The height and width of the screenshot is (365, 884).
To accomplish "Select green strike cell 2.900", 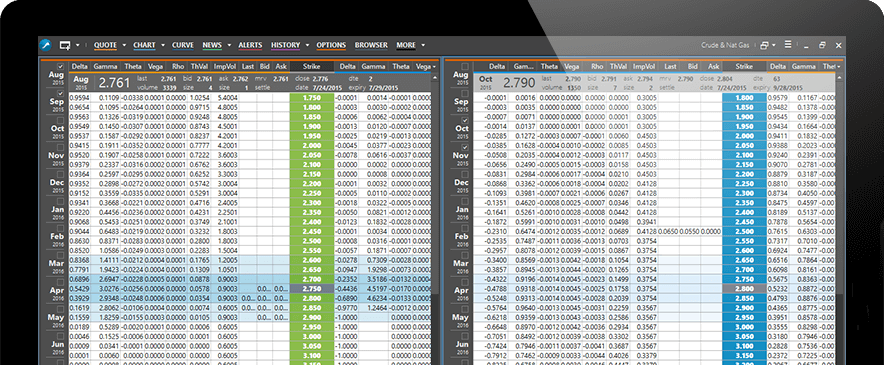I will [311, 317].
